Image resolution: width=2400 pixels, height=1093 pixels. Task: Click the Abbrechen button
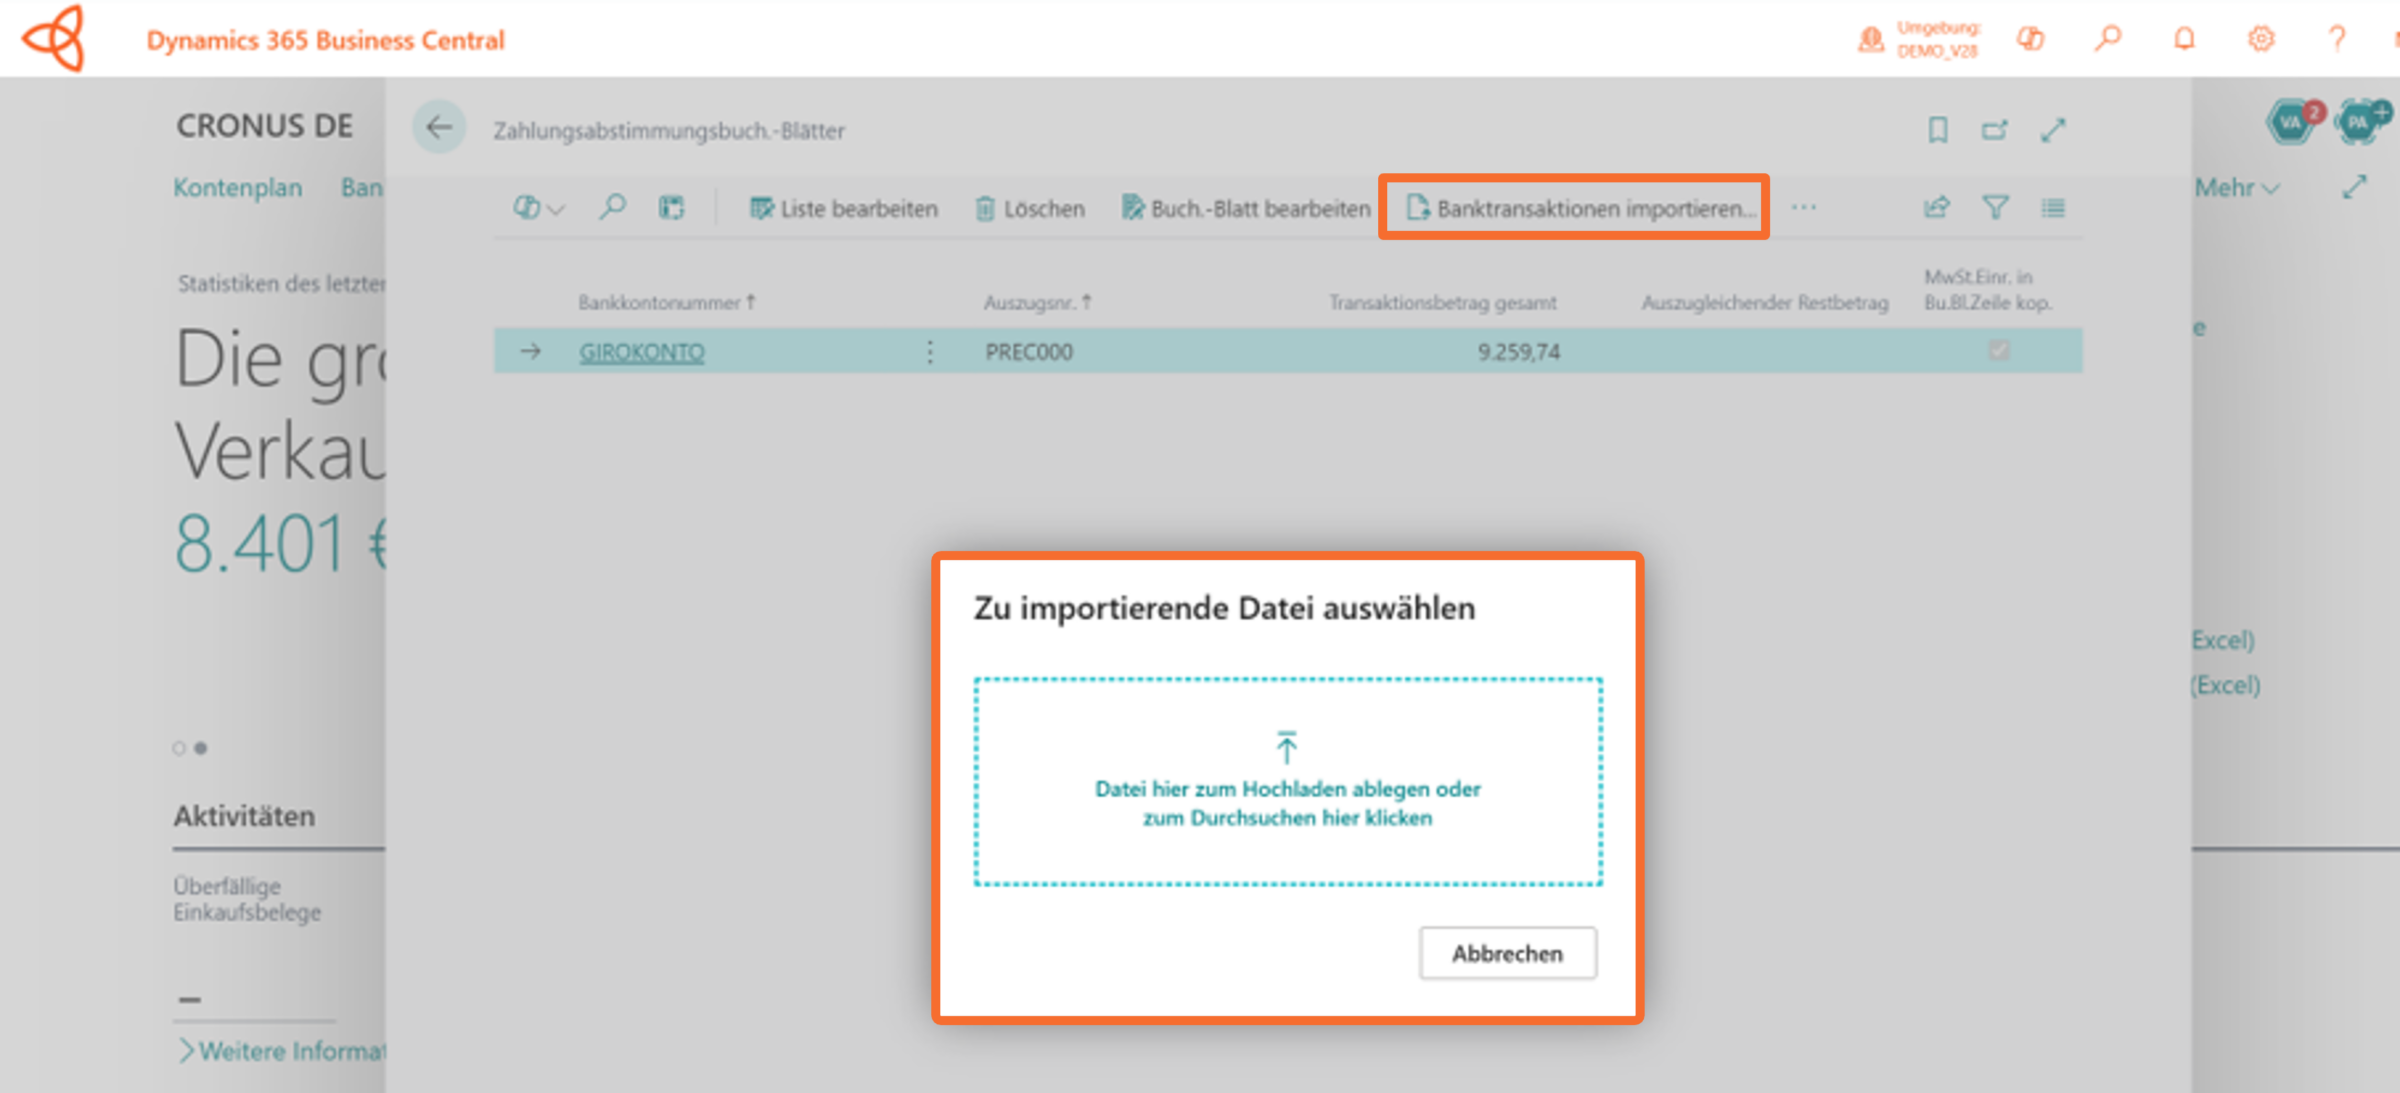(1507, 953)
